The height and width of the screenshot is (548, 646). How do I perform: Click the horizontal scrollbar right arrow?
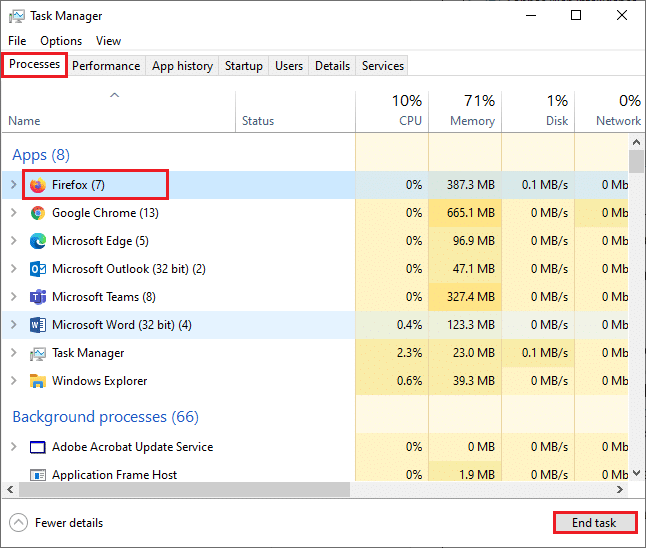point(620,489)
